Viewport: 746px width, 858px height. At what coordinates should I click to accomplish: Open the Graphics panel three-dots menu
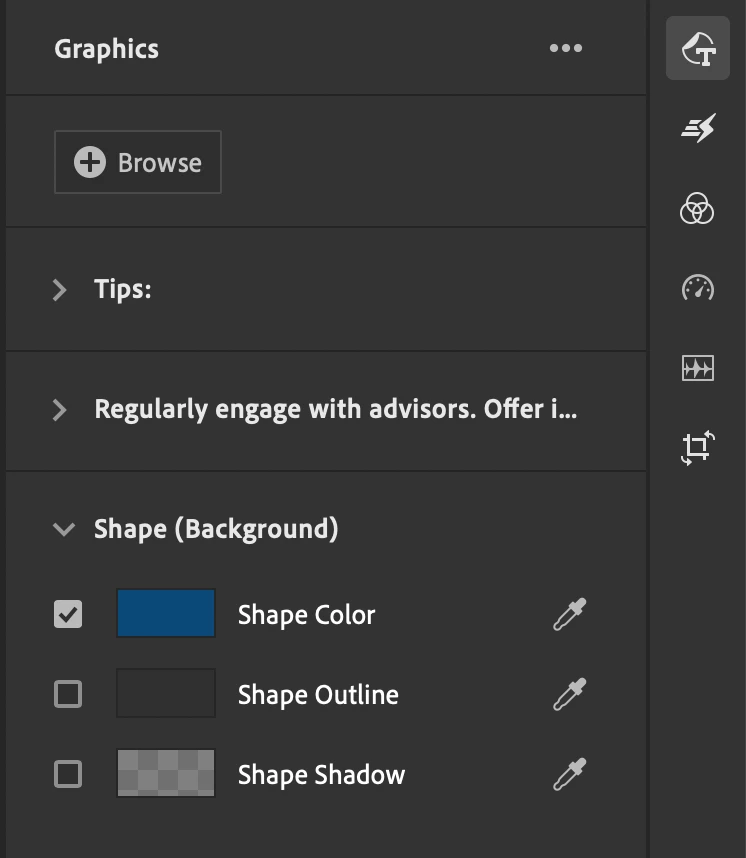pos(566,48)
